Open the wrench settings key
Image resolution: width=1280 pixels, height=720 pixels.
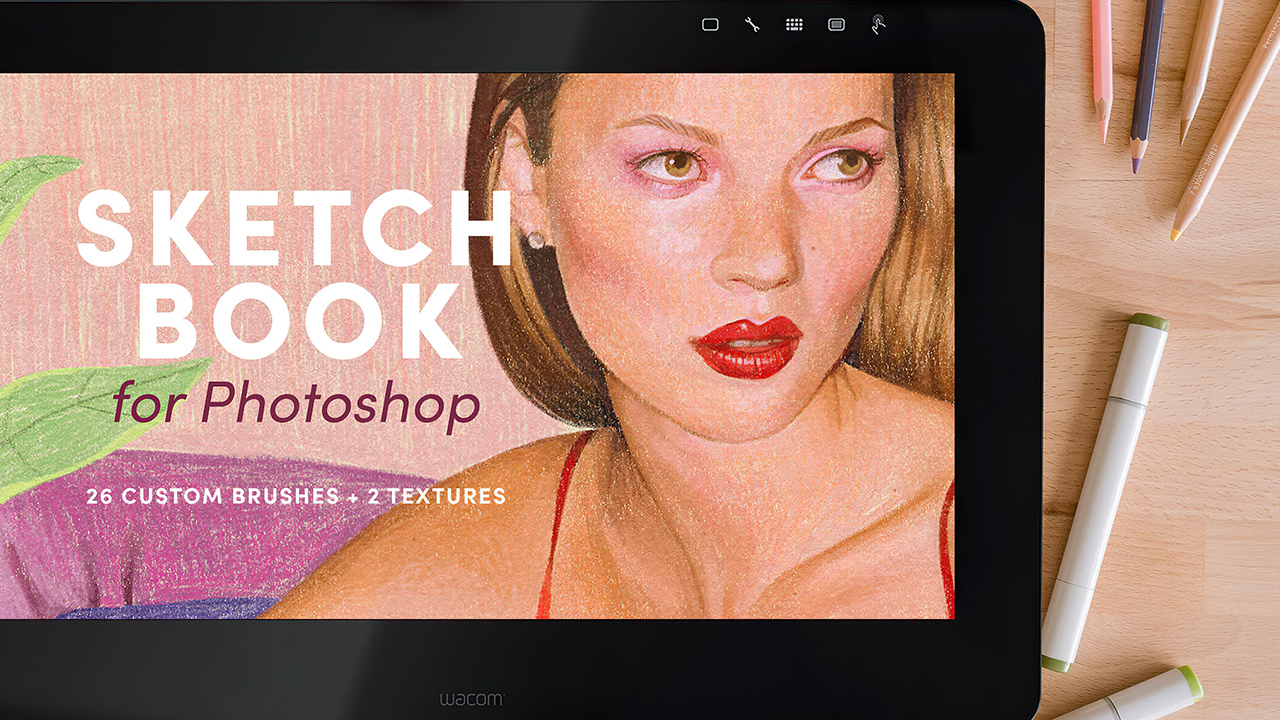(x=752, y=25)
